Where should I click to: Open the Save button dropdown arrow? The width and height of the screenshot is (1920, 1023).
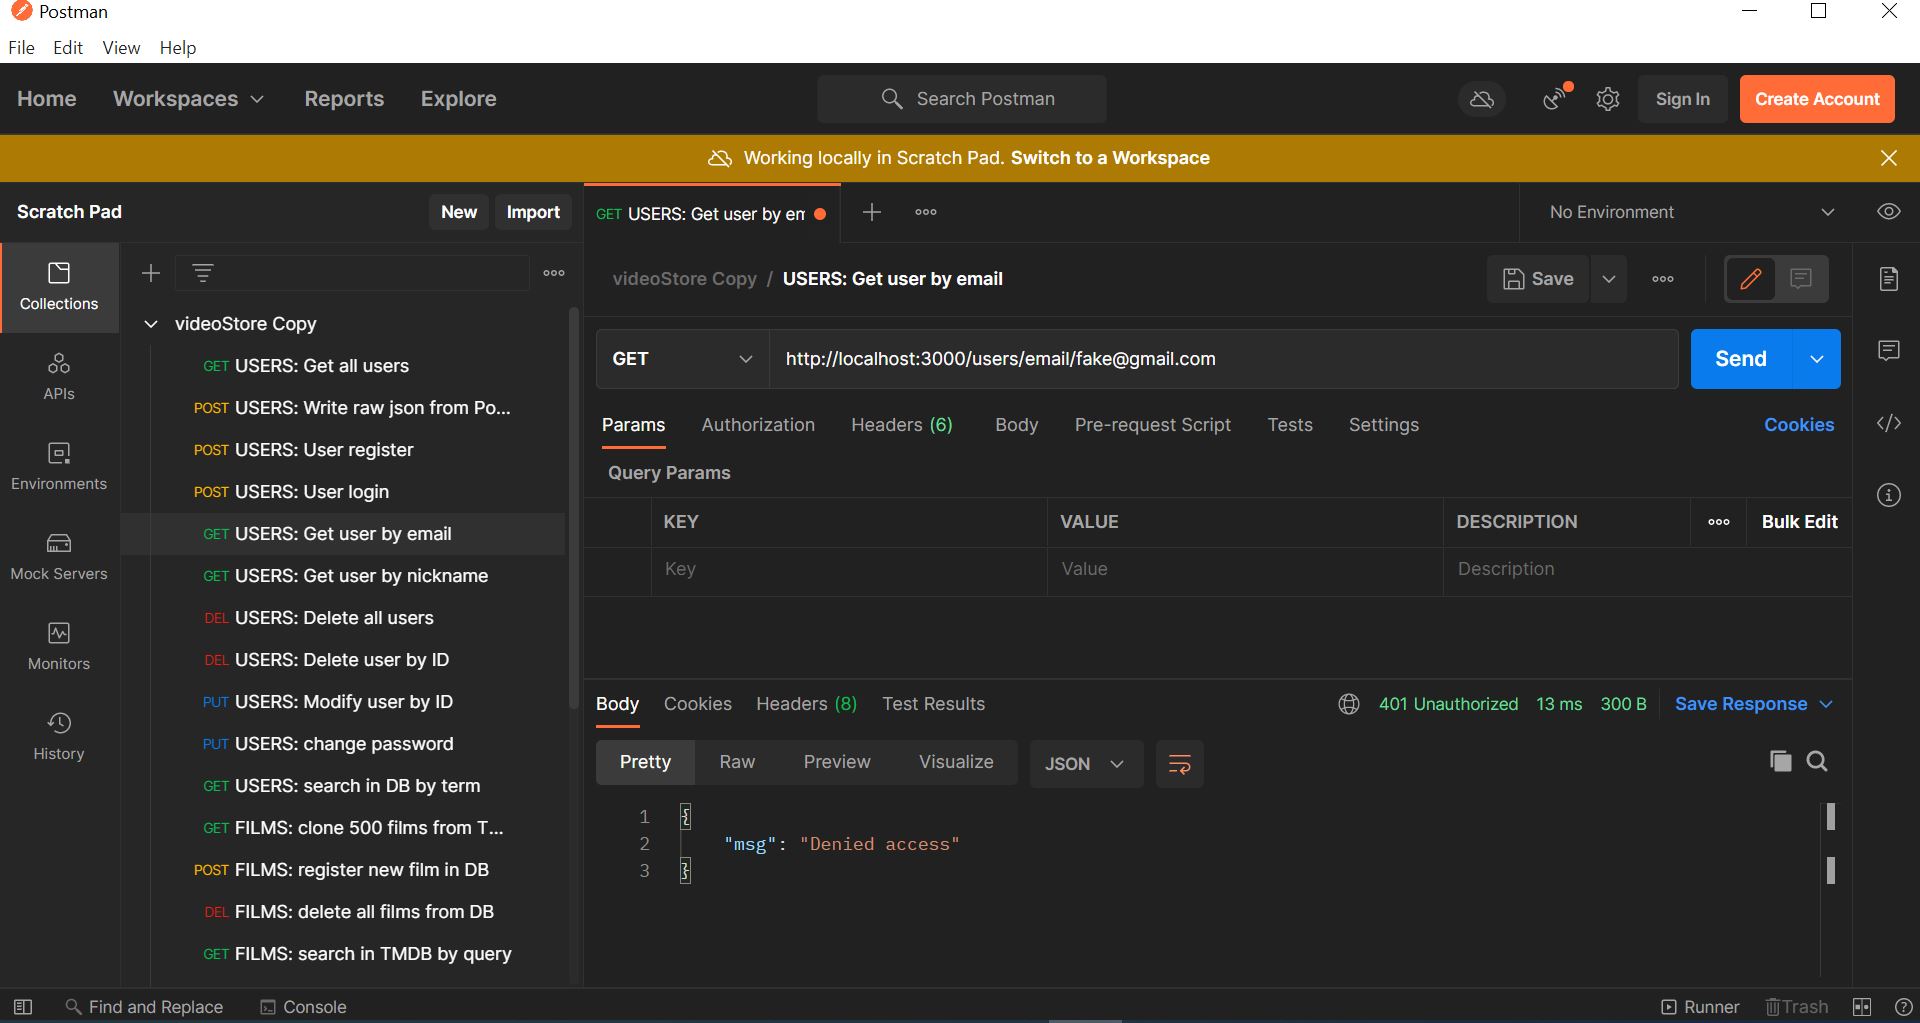pos(1608,279)
